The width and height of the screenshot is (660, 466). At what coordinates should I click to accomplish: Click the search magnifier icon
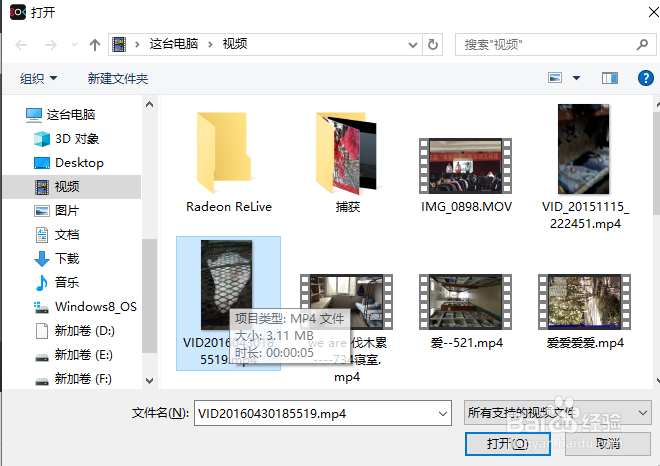(x=642, y=44)
